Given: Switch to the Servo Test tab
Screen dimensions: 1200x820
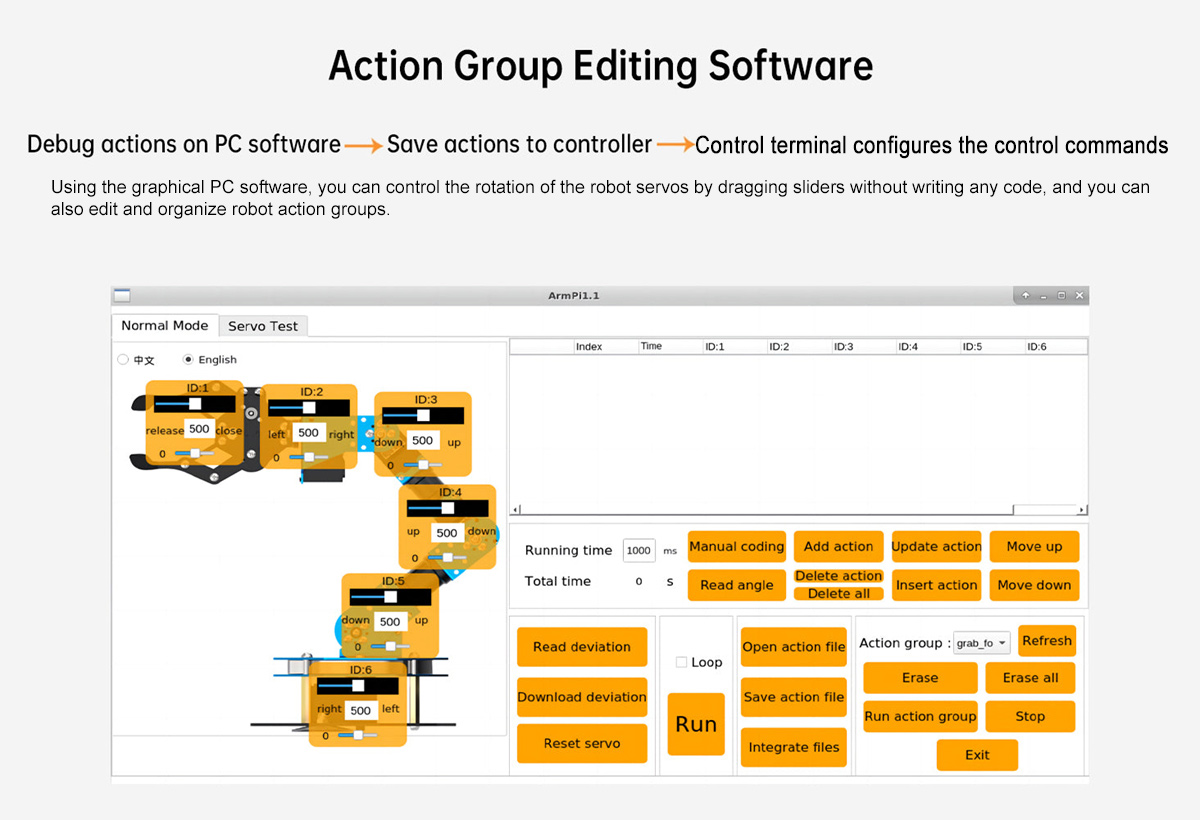Looking at the screenshot, I should coord(263,326).
